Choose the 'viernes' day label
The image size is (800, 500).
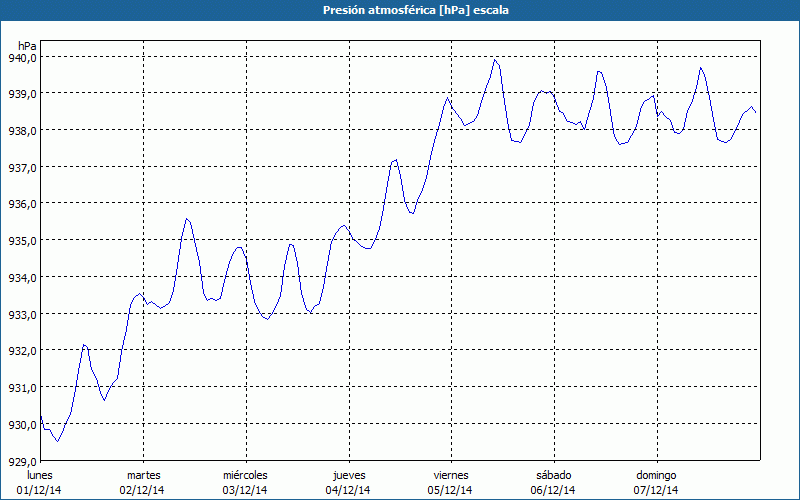point(451,475)
